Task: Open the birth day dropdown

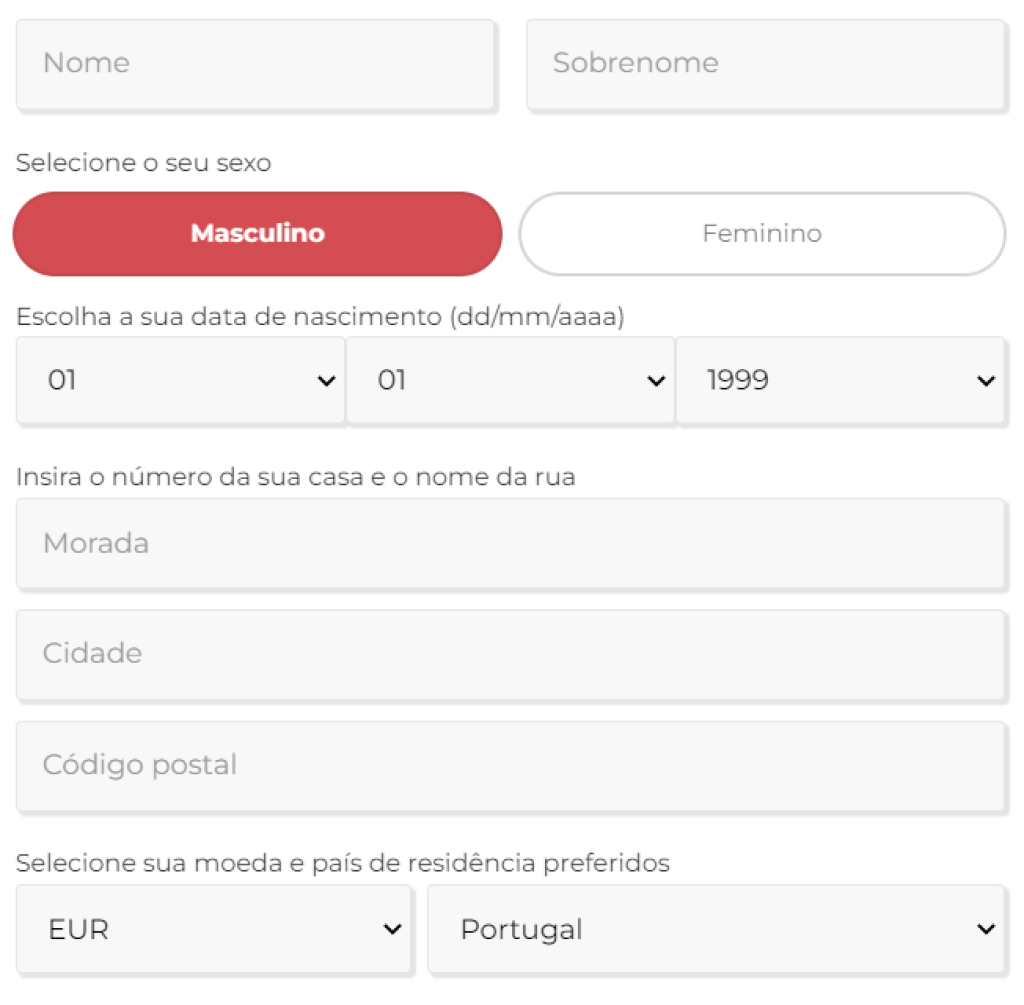Action: click(180, 381)
